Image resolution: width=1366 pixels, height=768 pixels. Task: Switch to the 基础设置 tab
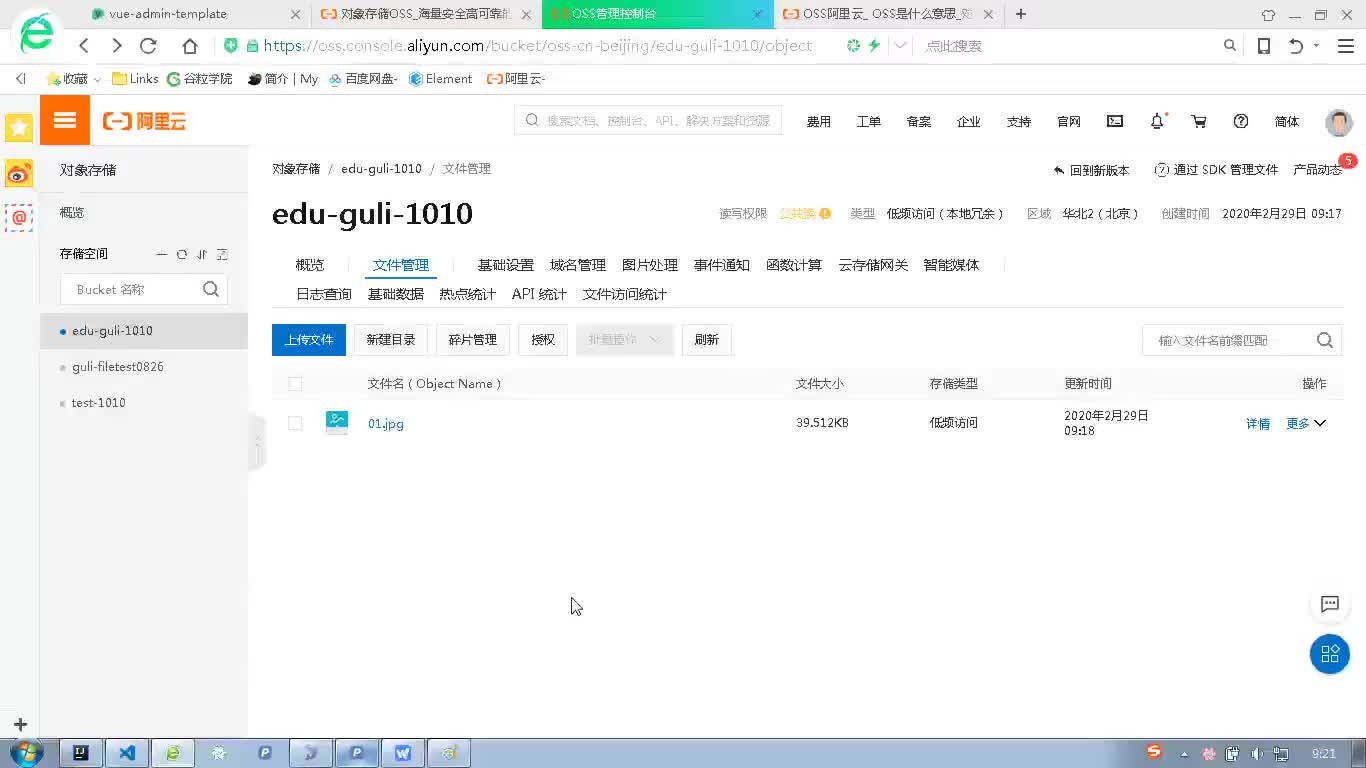pos(506,265)
